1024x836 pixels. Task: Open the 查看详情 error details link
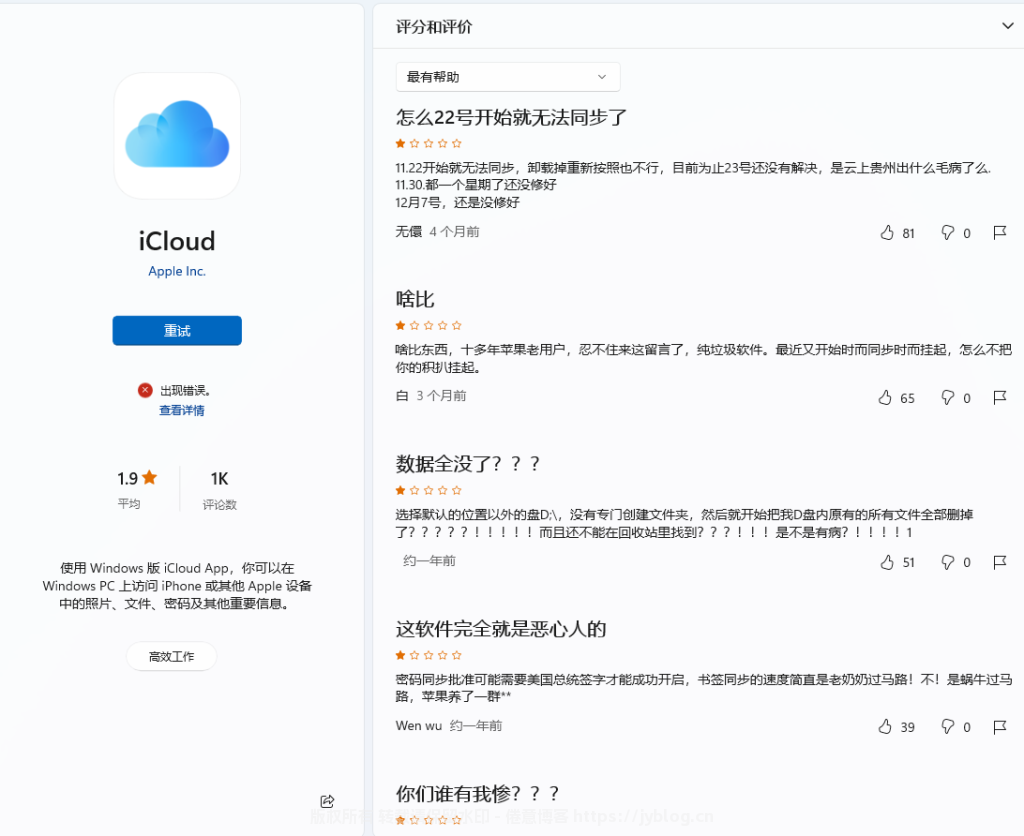click(x=181, y=411)
